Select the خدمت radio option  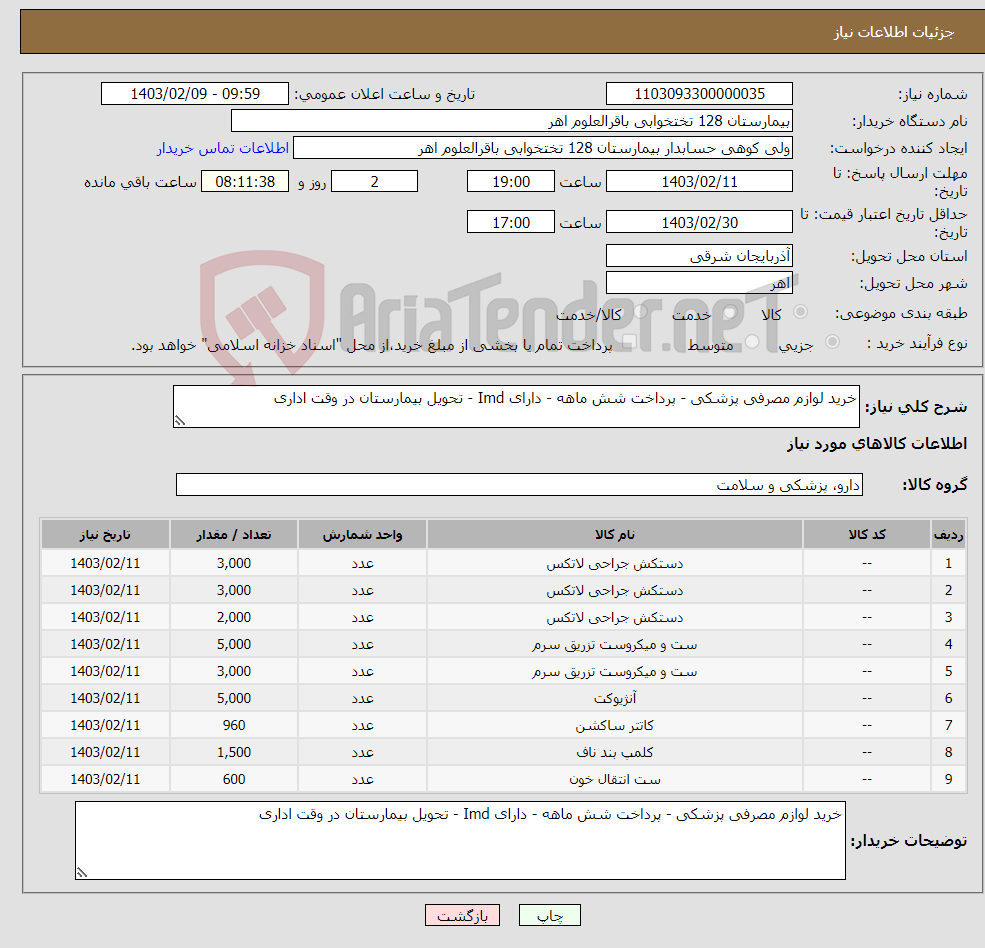729,312
